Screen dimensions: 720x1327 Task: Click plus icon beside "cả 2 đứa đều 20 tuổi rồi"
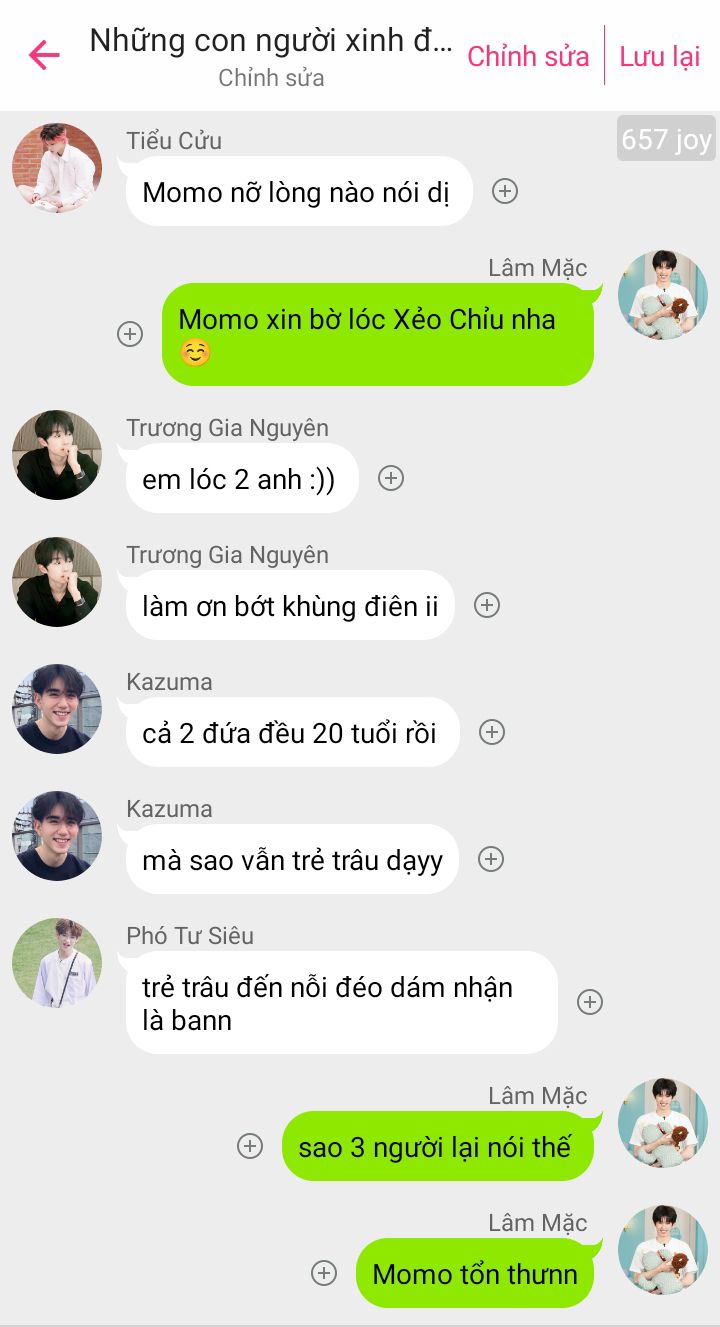[x=491, y=732]
